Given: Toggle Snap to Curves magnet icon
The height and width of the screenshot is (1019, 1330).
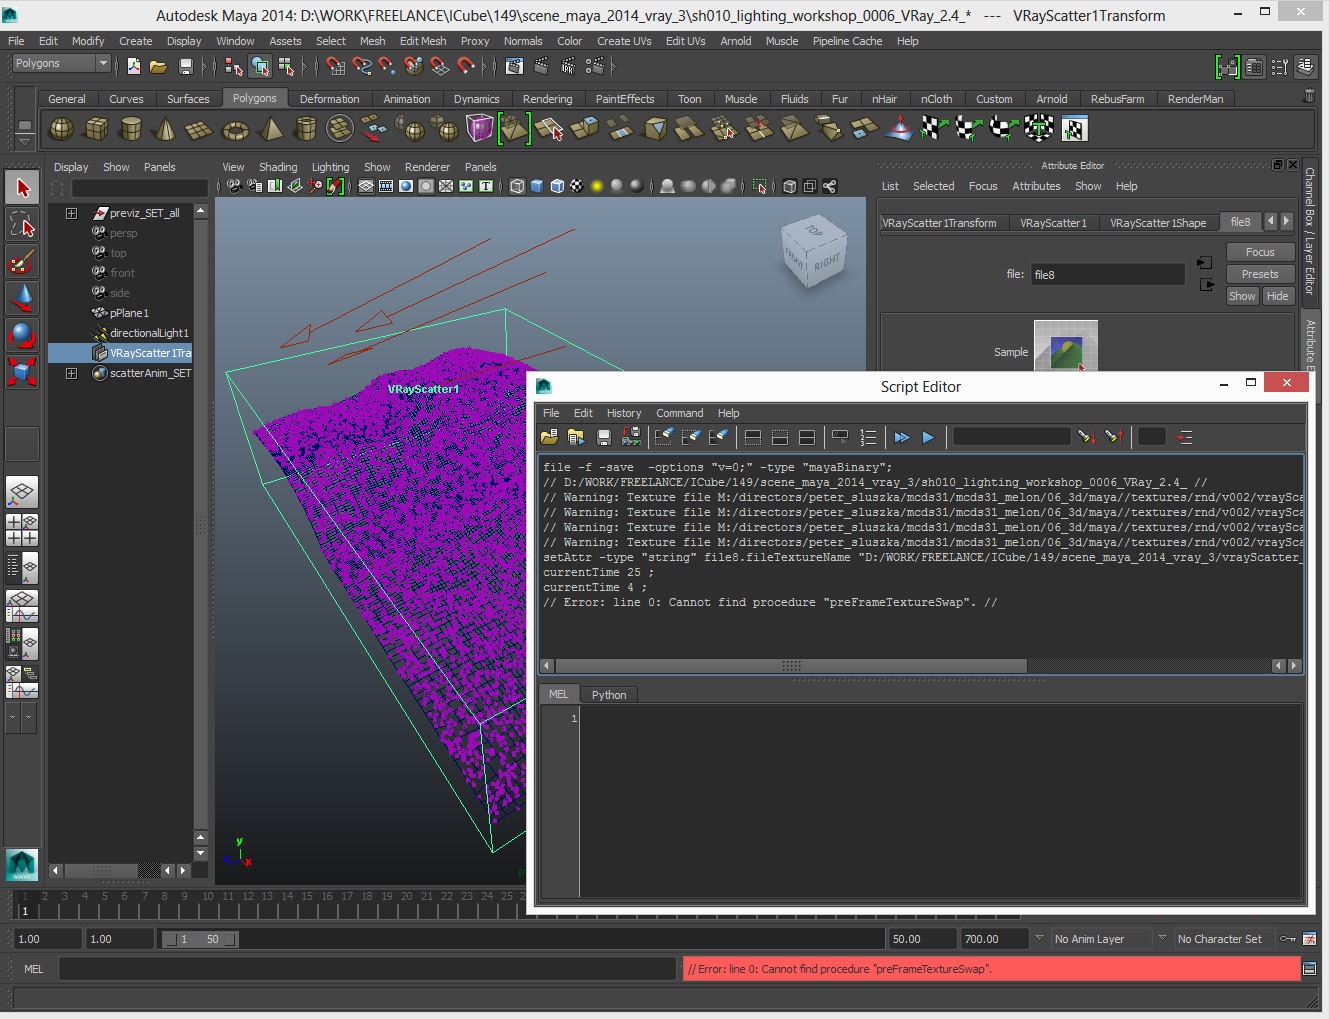Looking at the screenshot, I should pos(362,66).
